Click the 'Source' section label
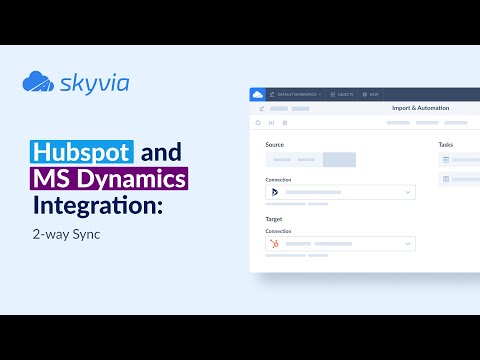The height and width of the screenshot is (360, 480). [x=274, y=145]
